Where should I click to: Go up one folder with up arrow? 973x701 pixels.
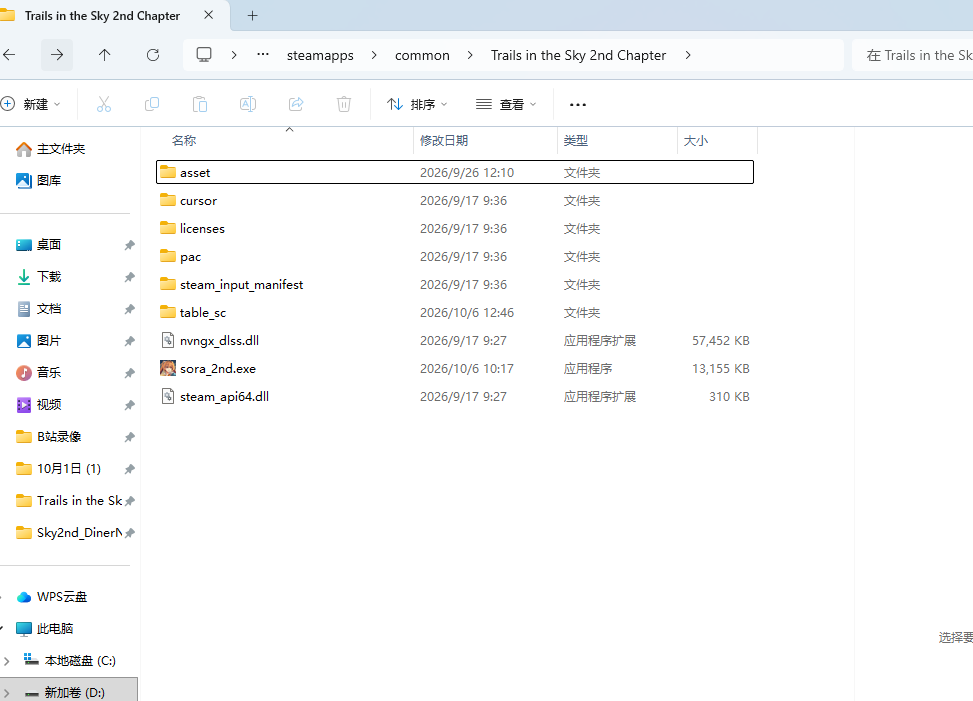[x=104, y=55]
